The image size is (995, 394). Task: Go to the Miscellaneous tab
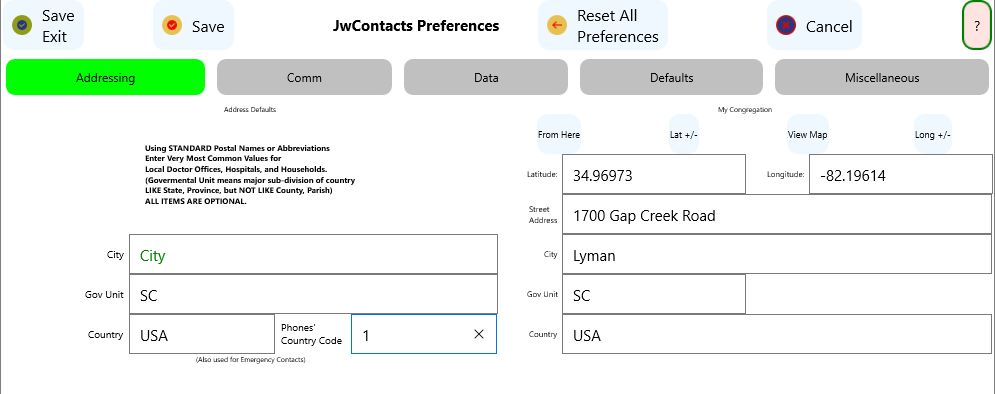[x=881, y=77]
